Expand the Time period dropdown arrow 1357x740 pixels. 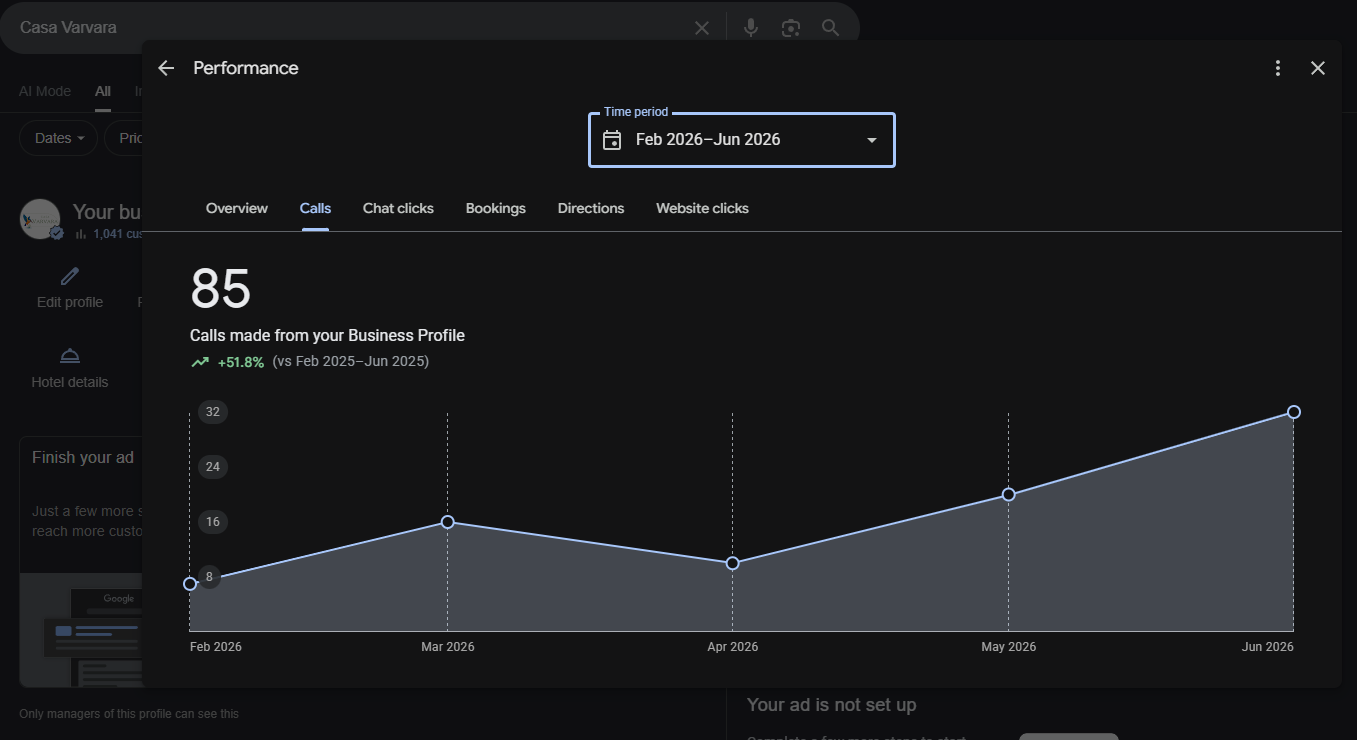(x=872, y=140)
